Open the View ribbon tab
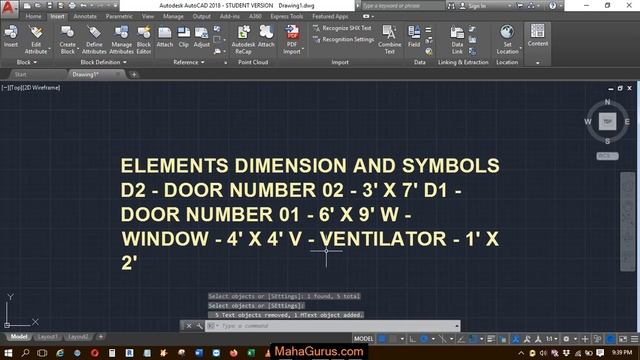The width and height of the screenshot is (640, 360). (148, 16)
